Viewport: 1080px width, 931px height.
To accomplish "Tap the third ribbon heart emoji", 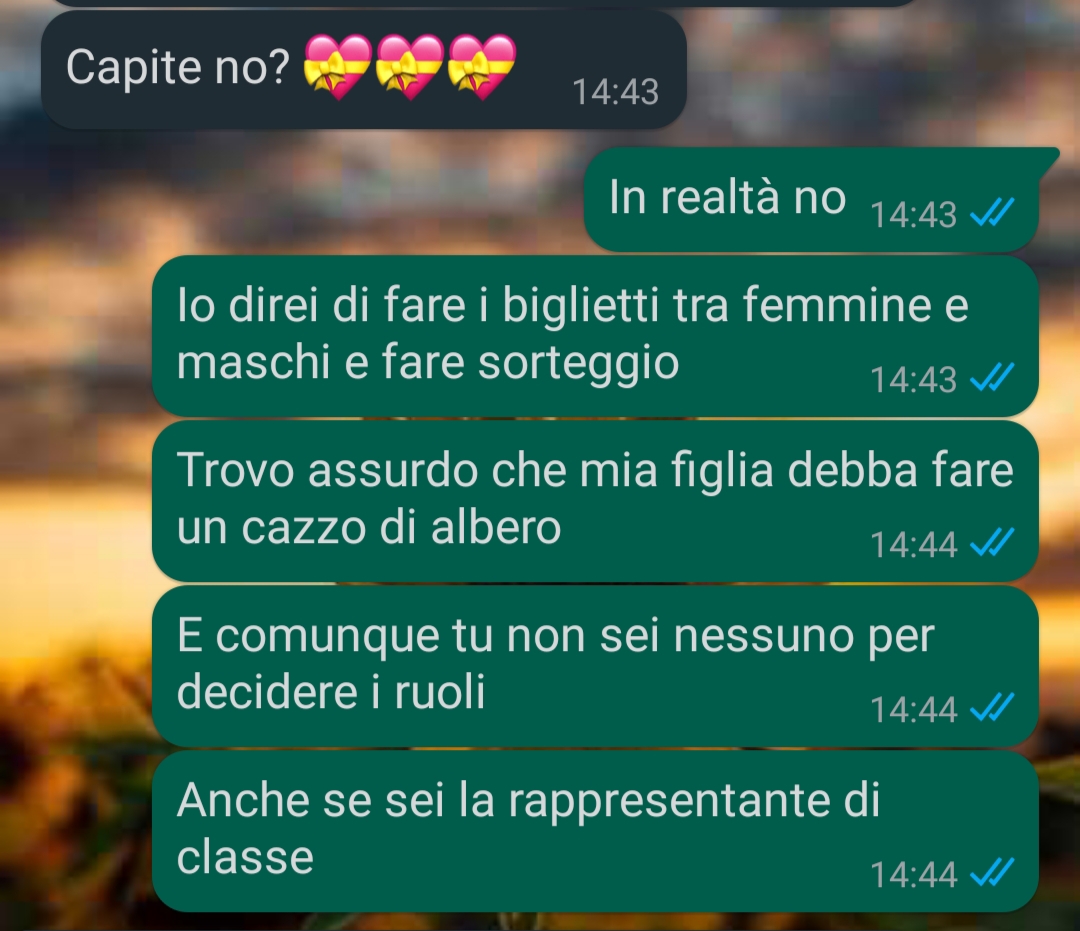I will (481, 67).
